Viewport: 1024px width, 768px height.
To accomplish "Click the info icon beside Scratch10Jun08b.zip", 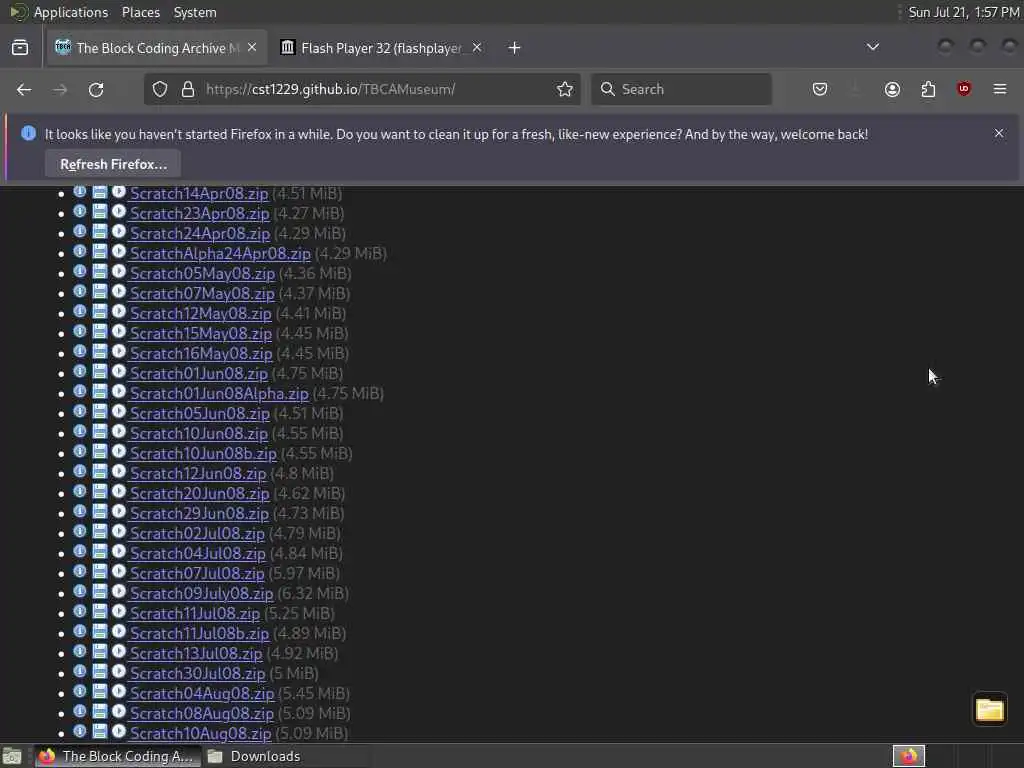I will click(80, 452).
